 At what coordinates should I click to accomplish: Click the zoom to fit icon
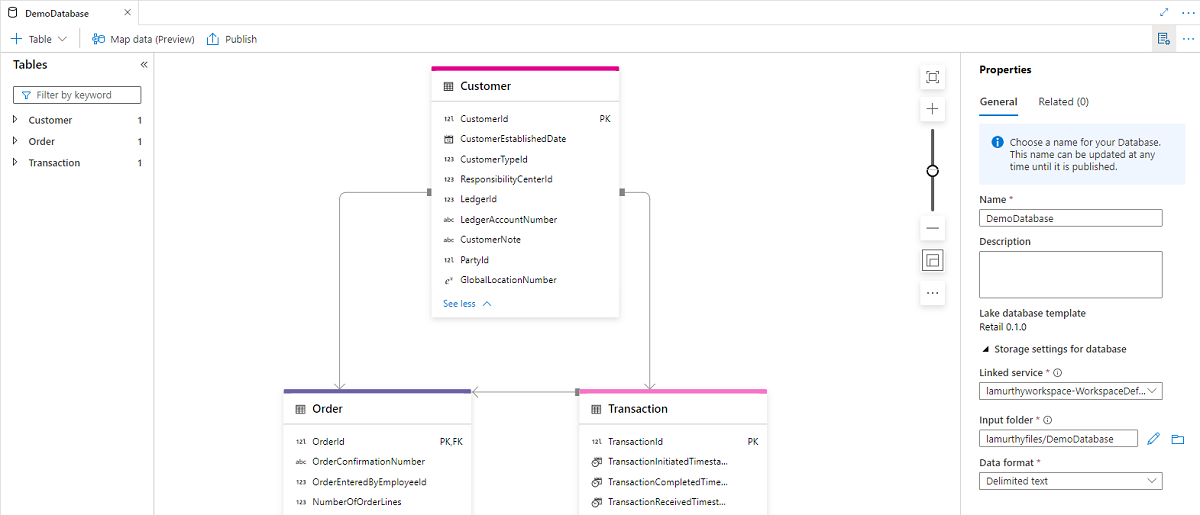click(933, 77)
